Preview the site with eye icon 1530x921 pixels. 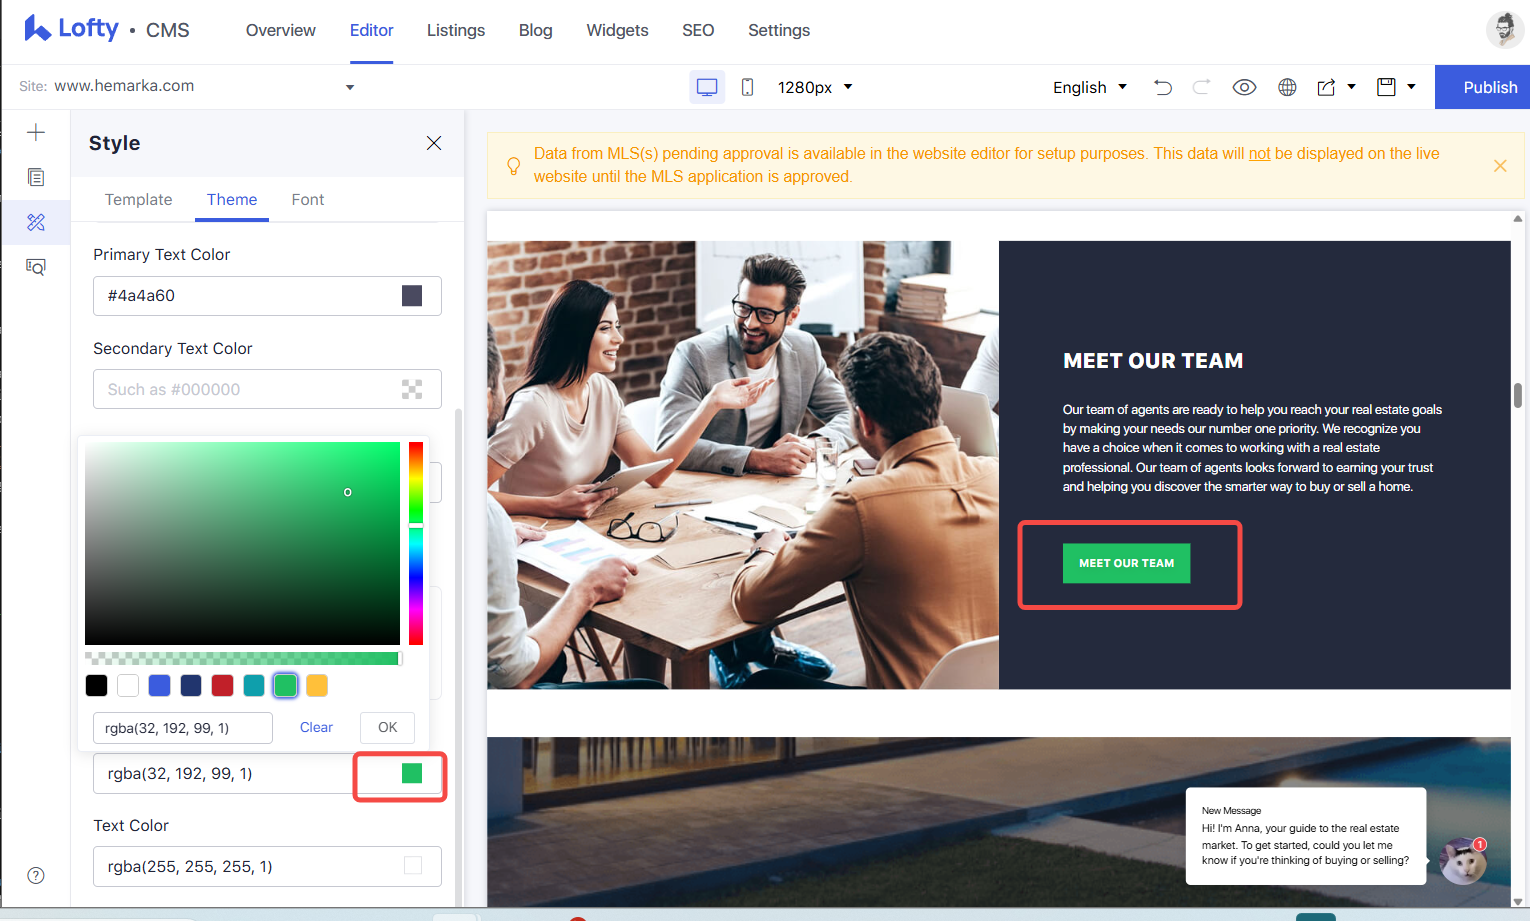[1244, 87]
